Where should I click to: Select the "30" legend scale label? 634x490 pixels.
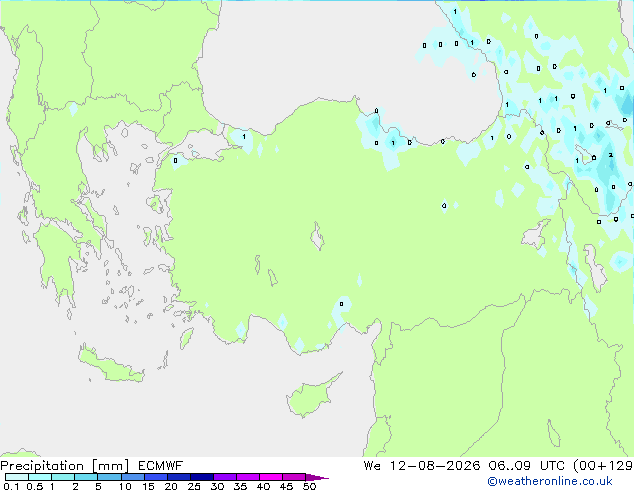[x=217, y=486]
